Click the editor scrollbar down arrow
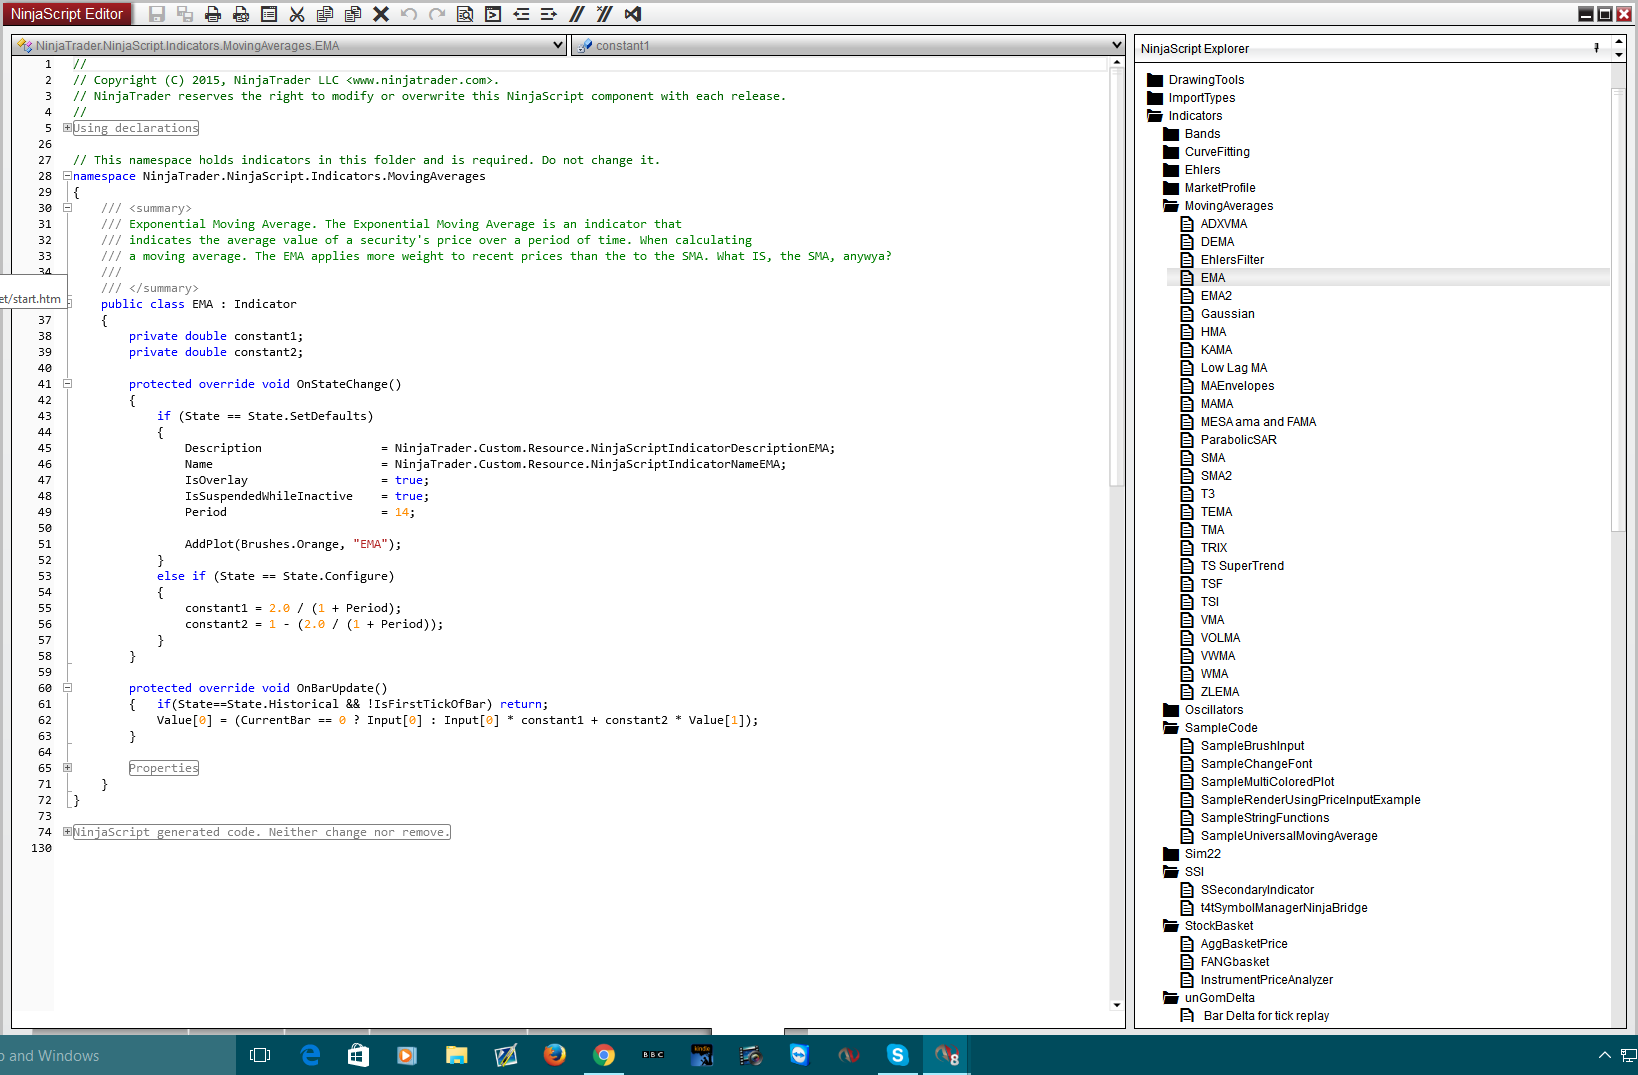The width and height of the screenshot is (1638, 1075). [x=1117, y=1005]
